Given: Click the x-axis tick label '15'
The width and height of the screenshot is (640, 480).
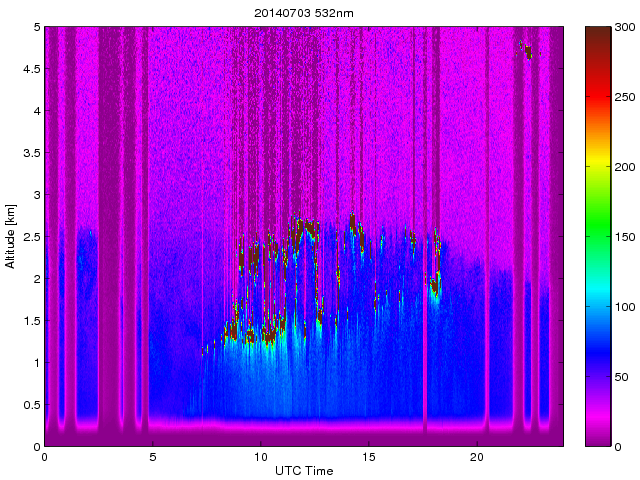Looking at the screenshot, I should pos(369,457).
